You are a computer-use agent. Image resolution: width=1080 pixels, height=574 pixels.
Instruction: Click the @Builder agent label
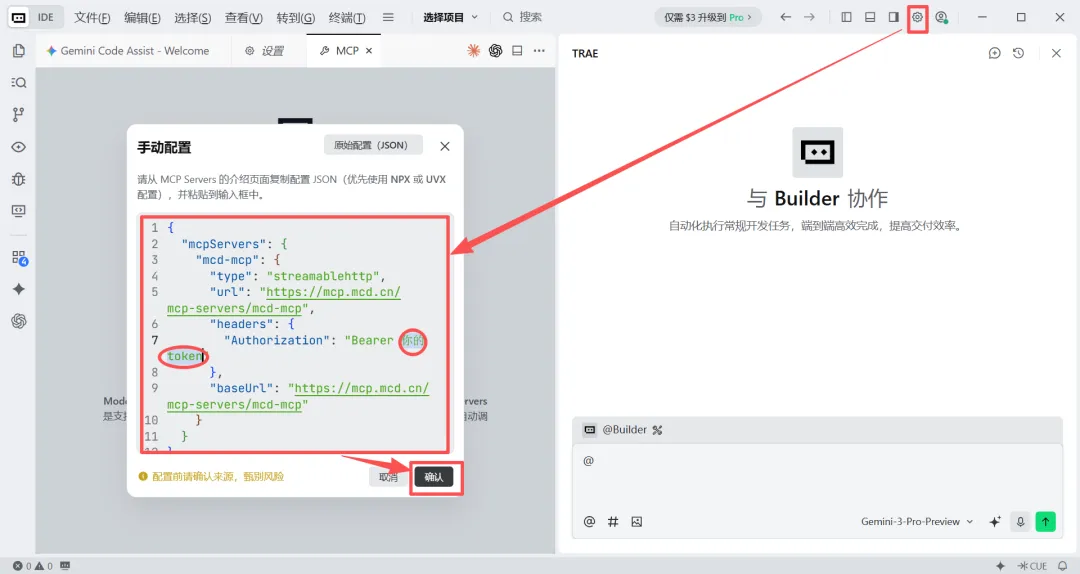point(625,429)
